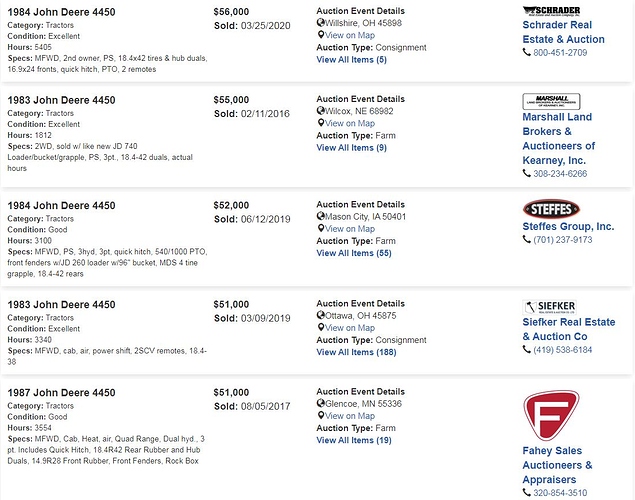Click the globe icon next to Mason City, IA
The width and height of the screenshot is (635, 500).
click(321, 216)
